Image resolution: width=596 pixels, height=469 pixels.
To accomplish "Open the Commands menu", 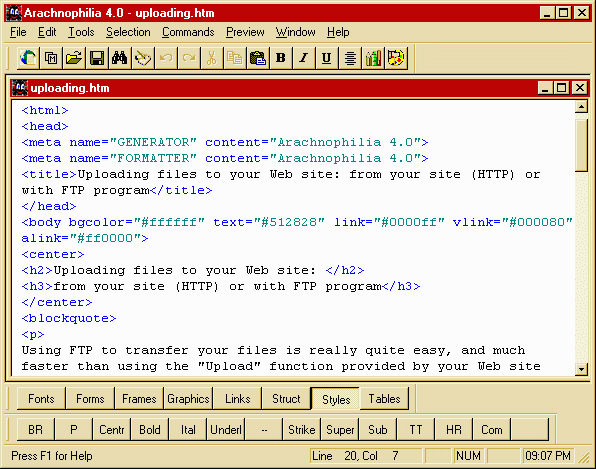I will 188,32.
